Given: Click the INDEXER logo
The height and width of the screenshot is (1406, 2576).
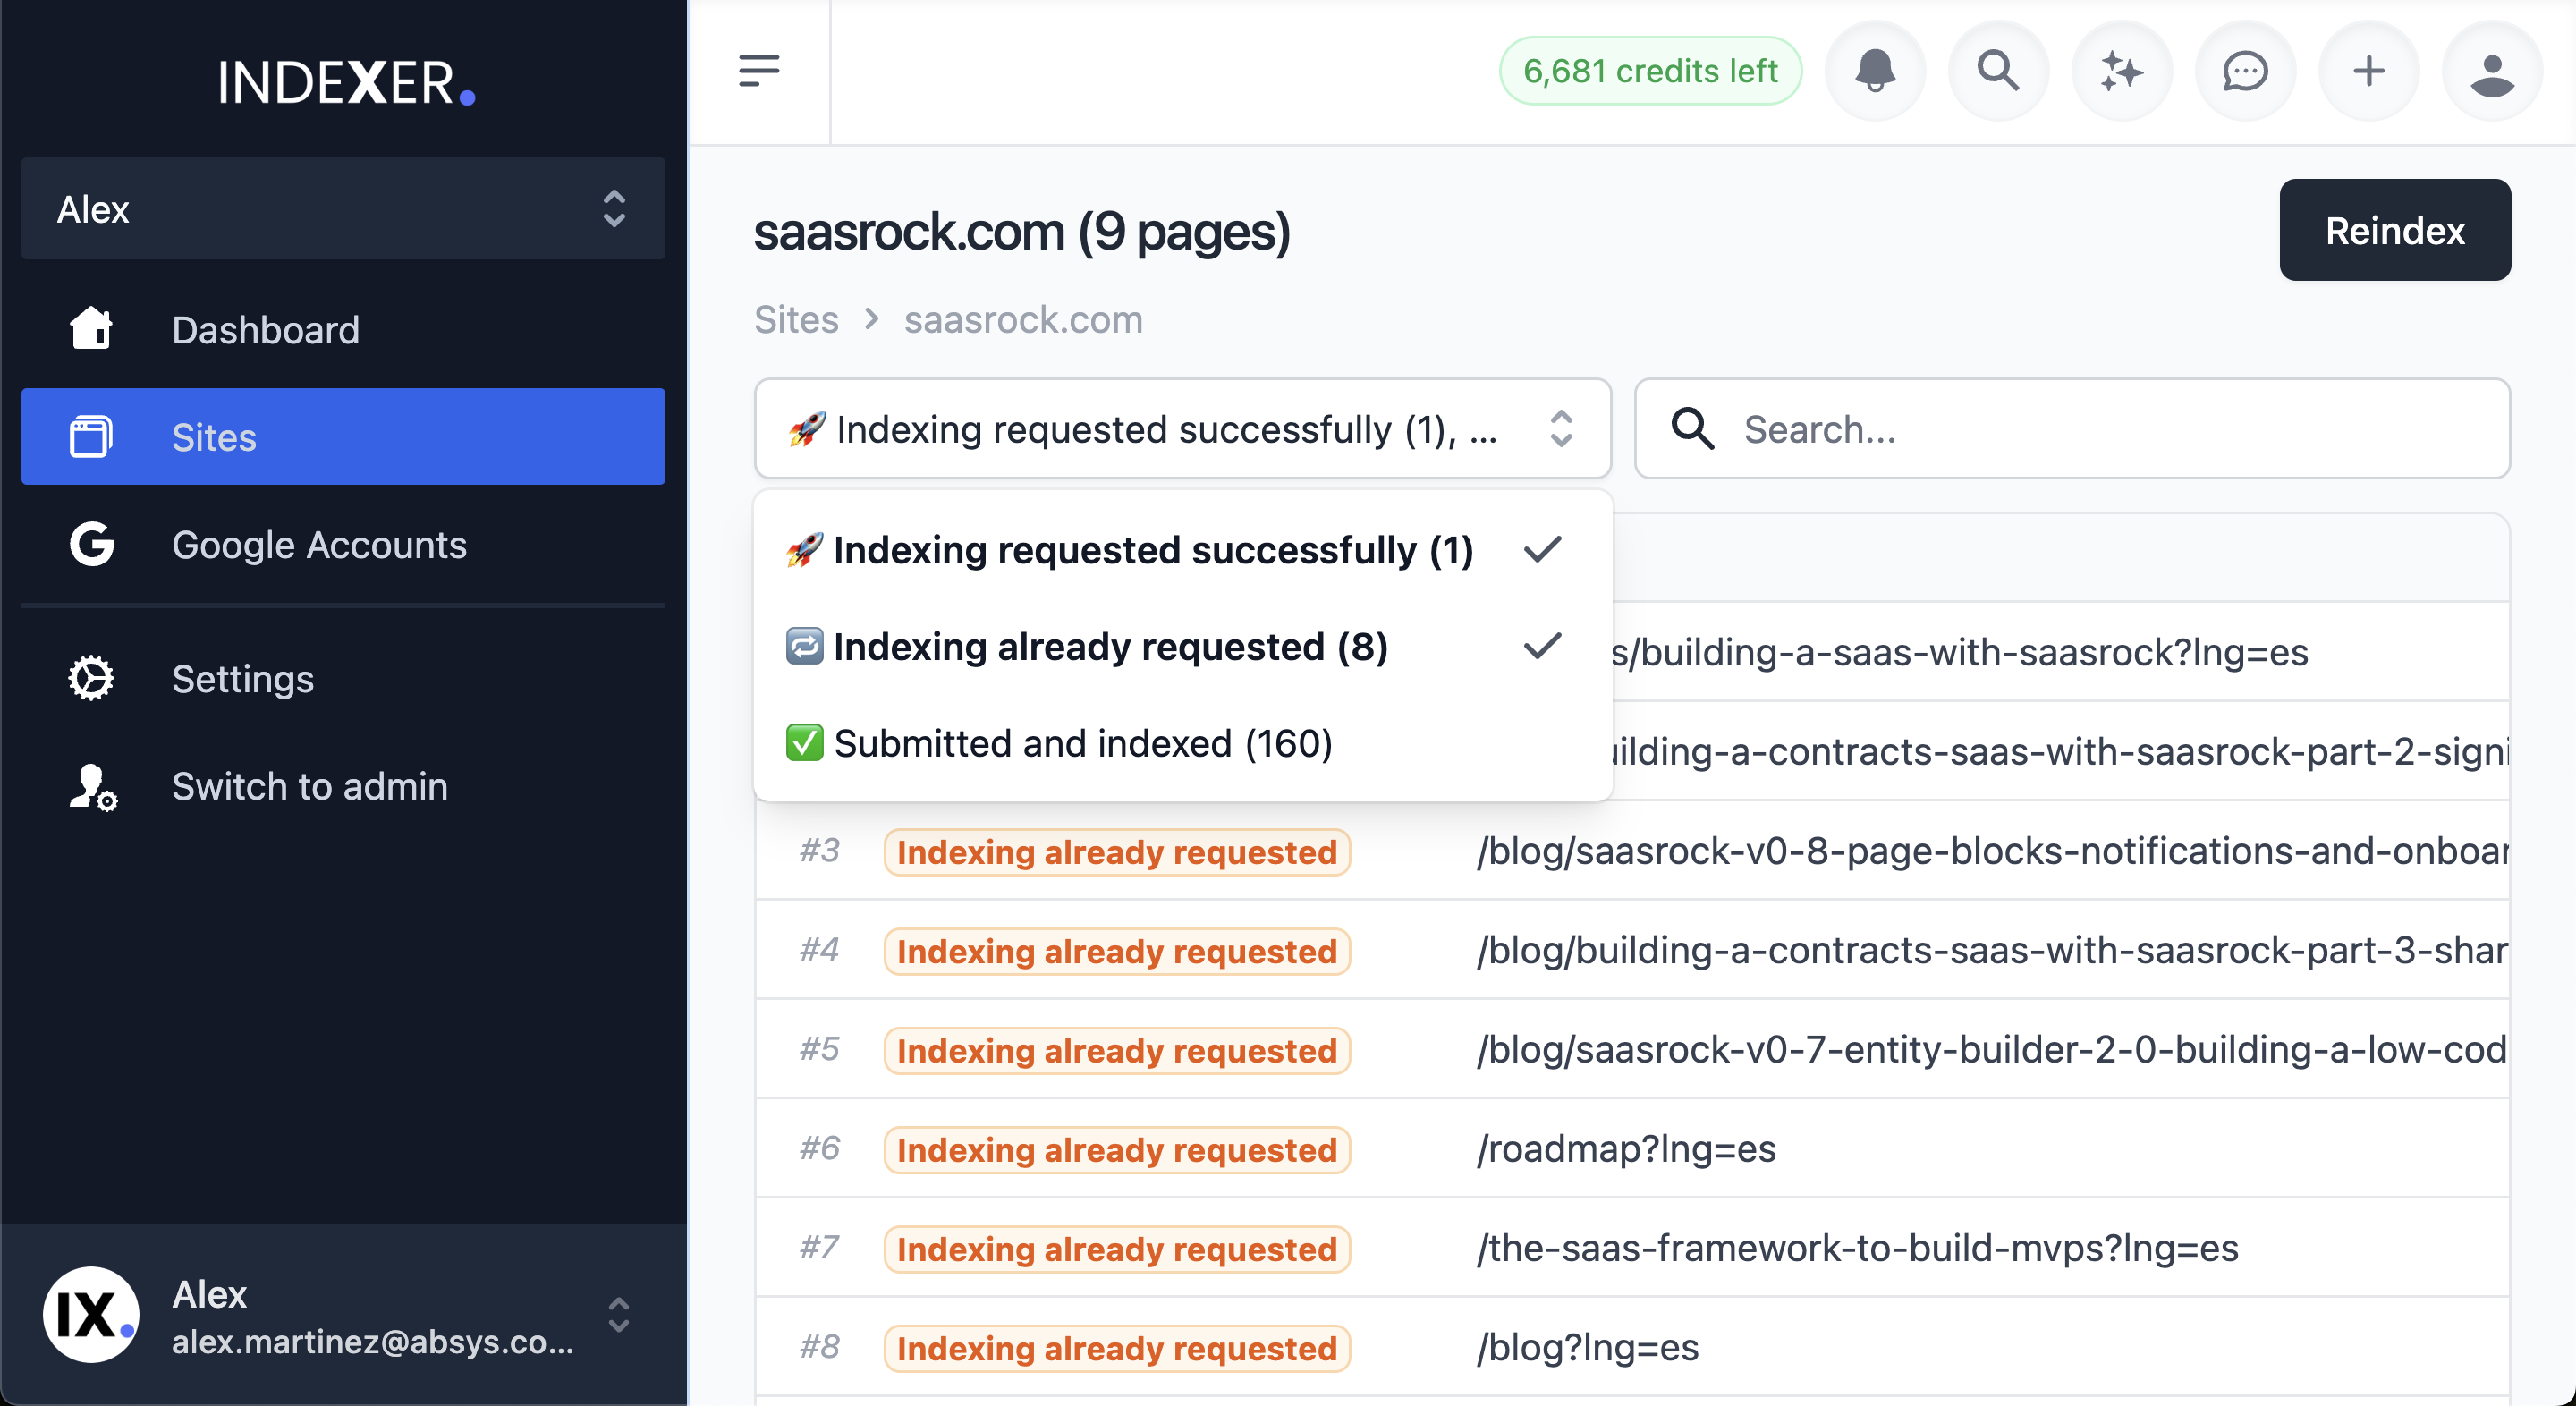Looking at the screenshot, I should tap(345, 82).
